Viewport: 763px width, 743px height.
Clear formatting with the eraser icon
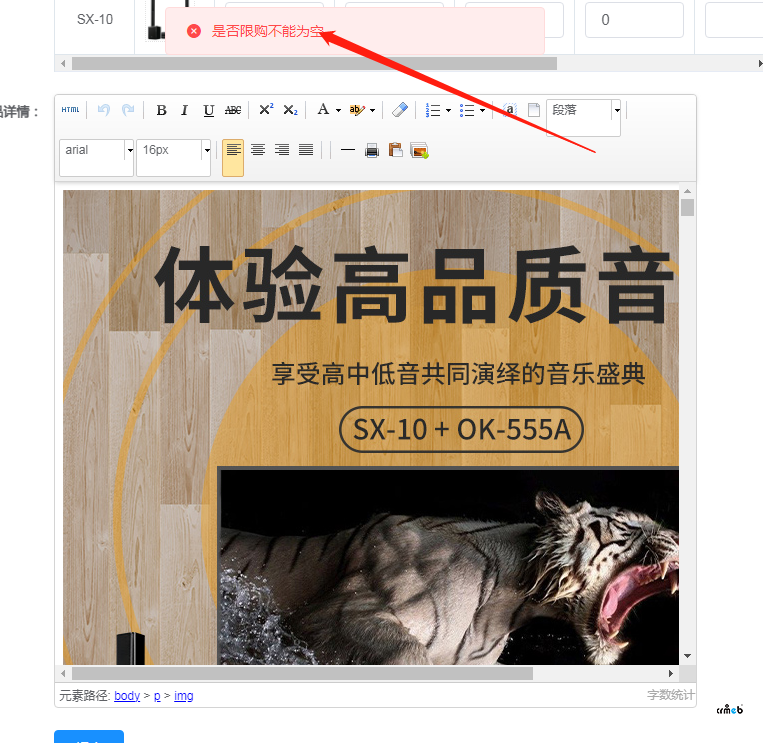point(400,110)
